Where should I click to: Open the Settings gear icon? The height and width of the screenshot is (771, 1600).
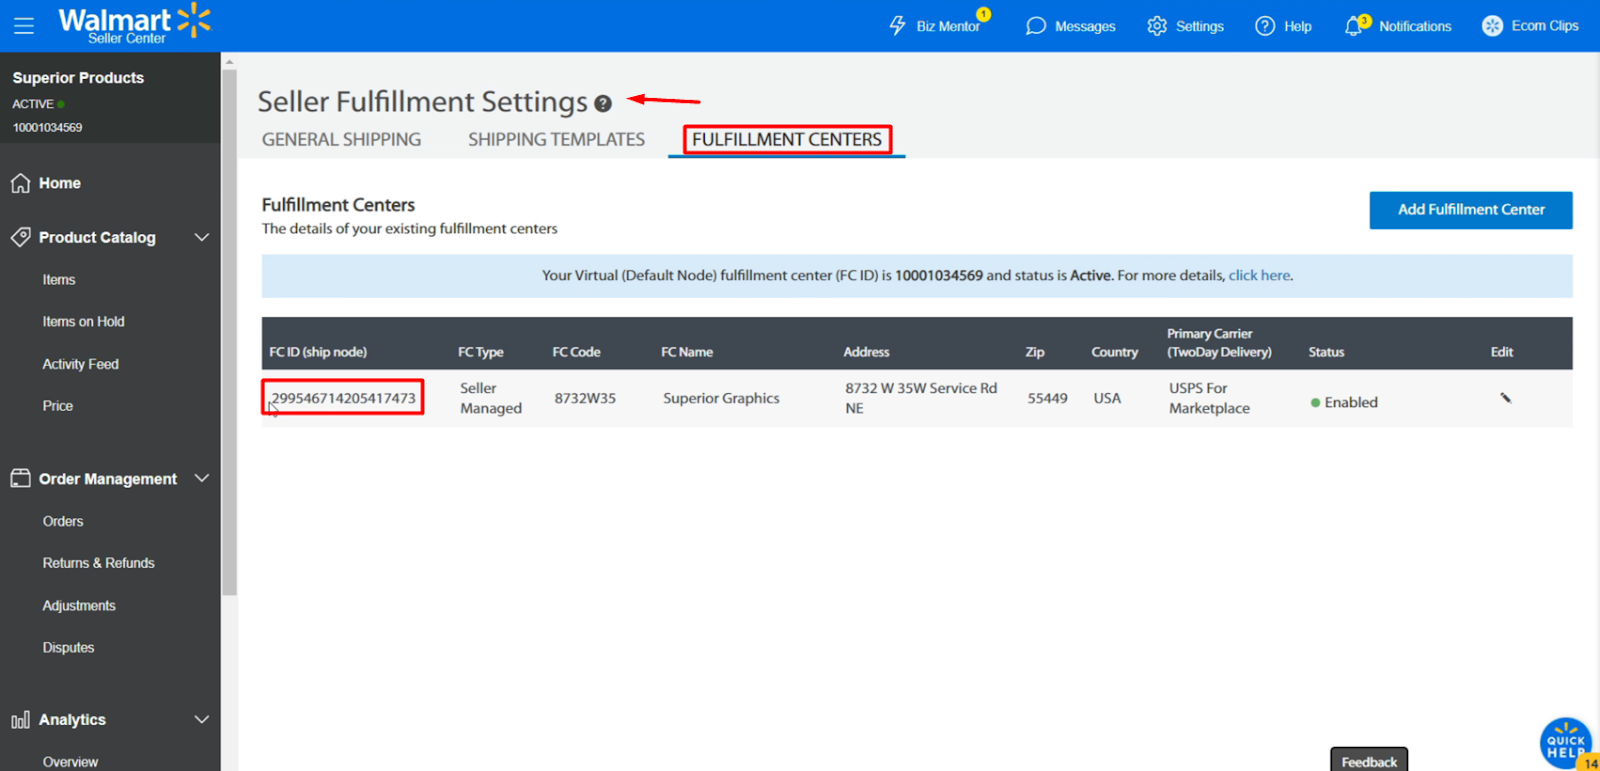coord(1157,26)
